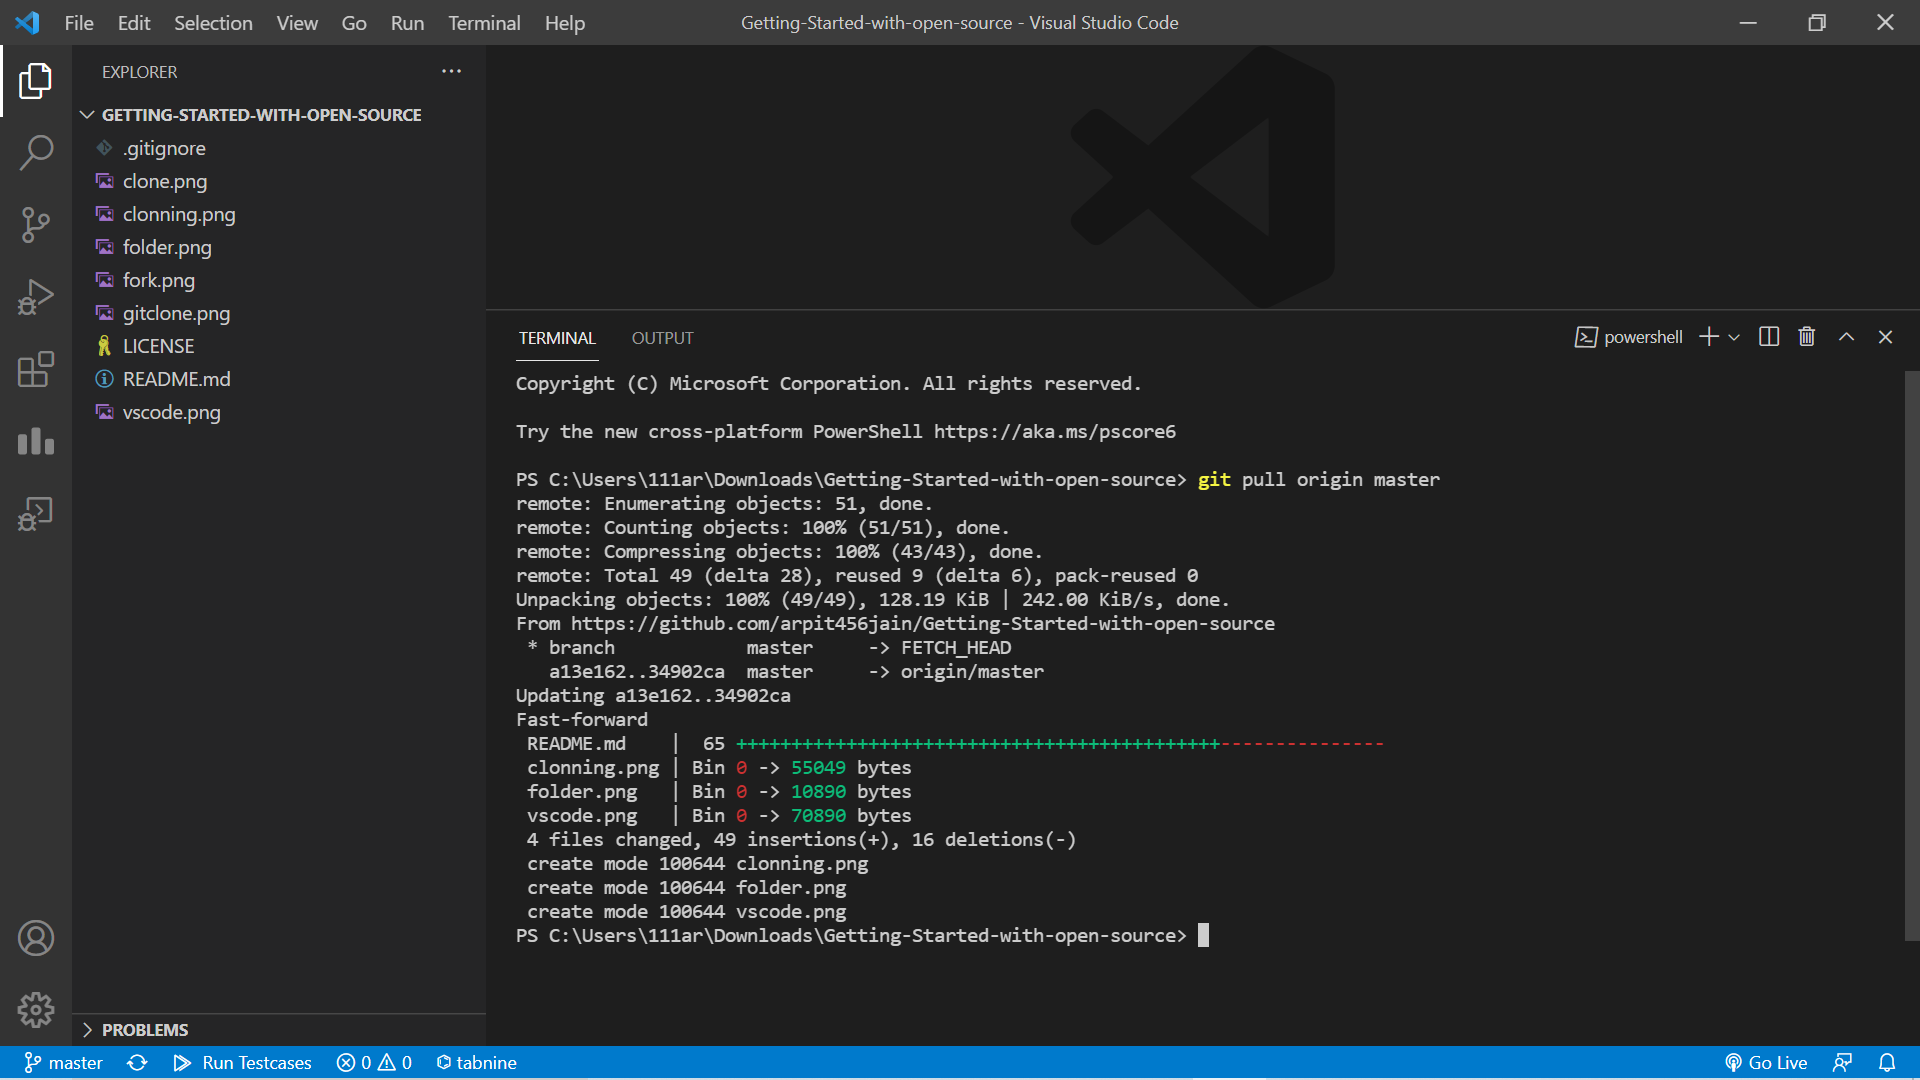Open the new terminal launch profile dropdown
Viewport: 1920px width, 1080px height.
point(1734,337)
